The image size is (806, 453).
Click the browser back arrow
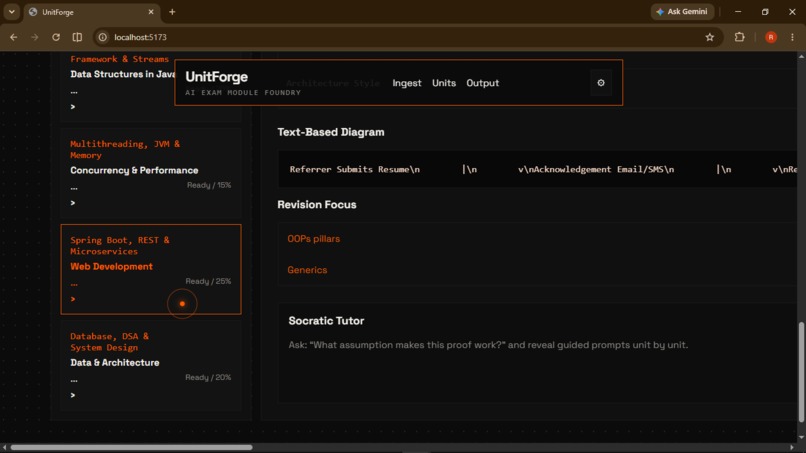(x=13, y=37)
